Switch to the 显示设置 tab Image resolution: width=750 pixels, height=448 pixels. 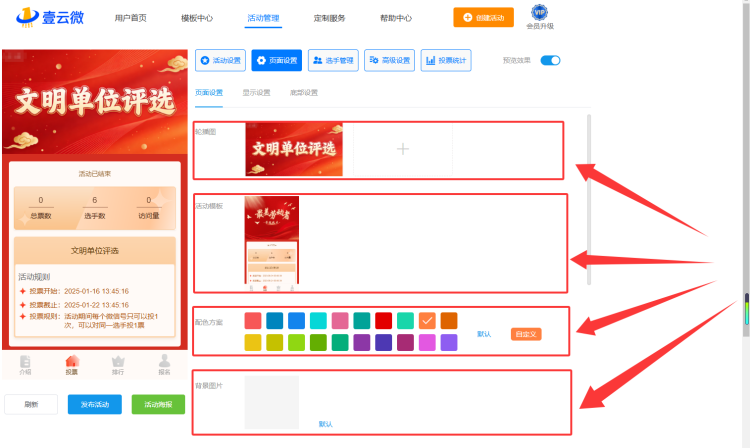(x=256, y=92)
